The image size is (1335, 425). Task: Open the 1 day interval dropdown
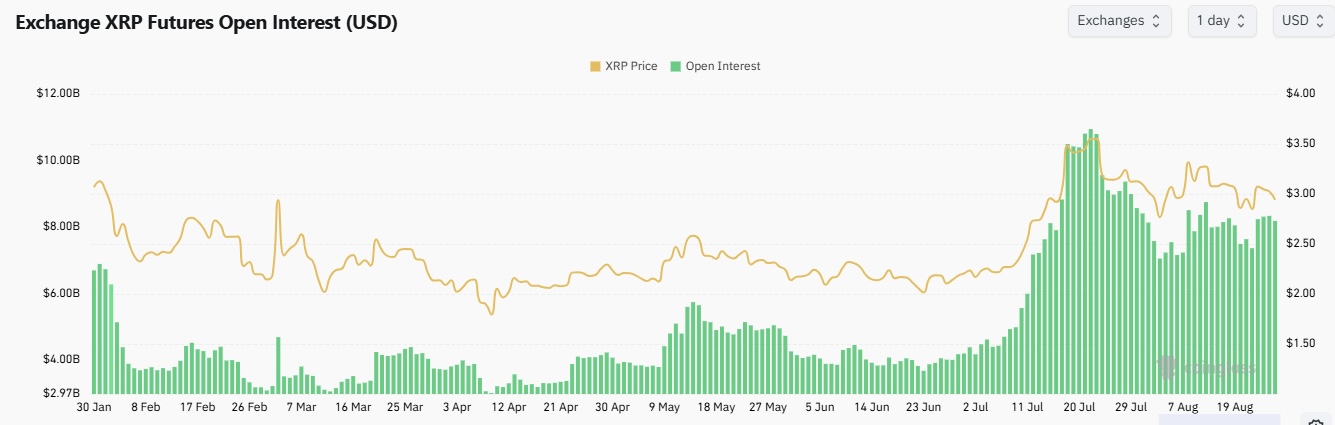click(x=1222, y=20)
